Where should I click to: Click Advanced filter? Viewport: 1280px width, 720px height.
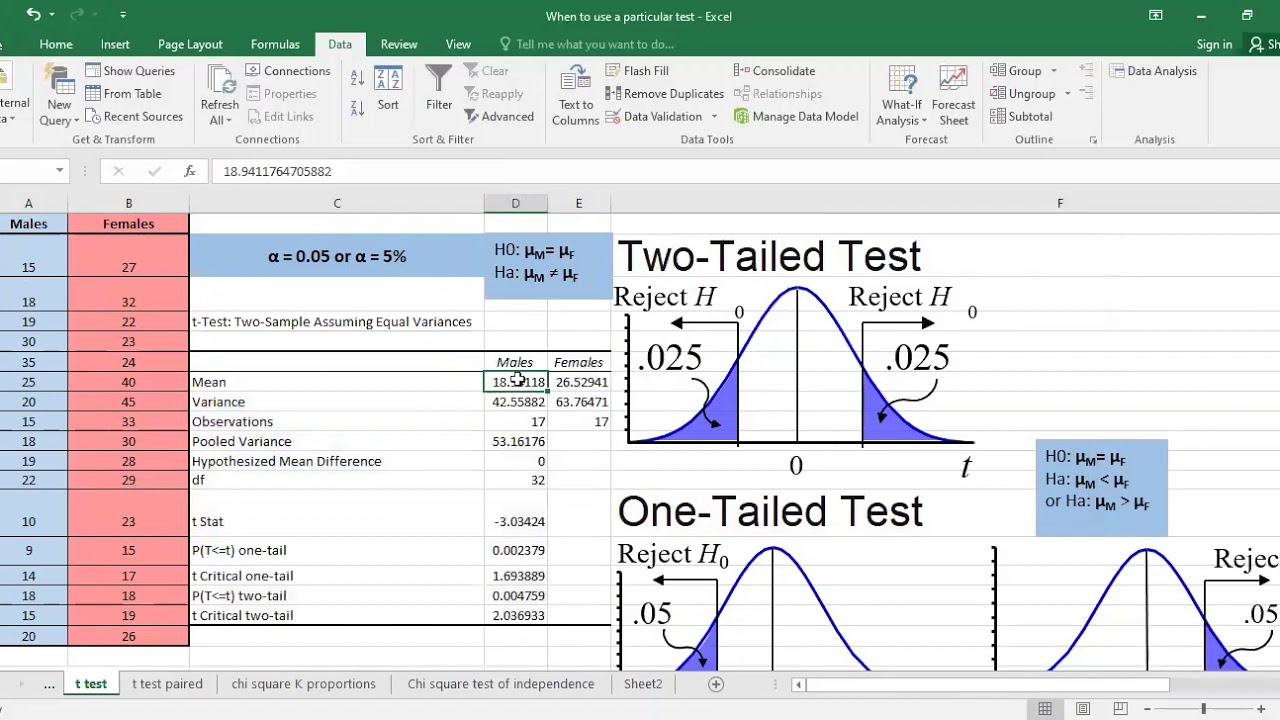click(499, 117)
